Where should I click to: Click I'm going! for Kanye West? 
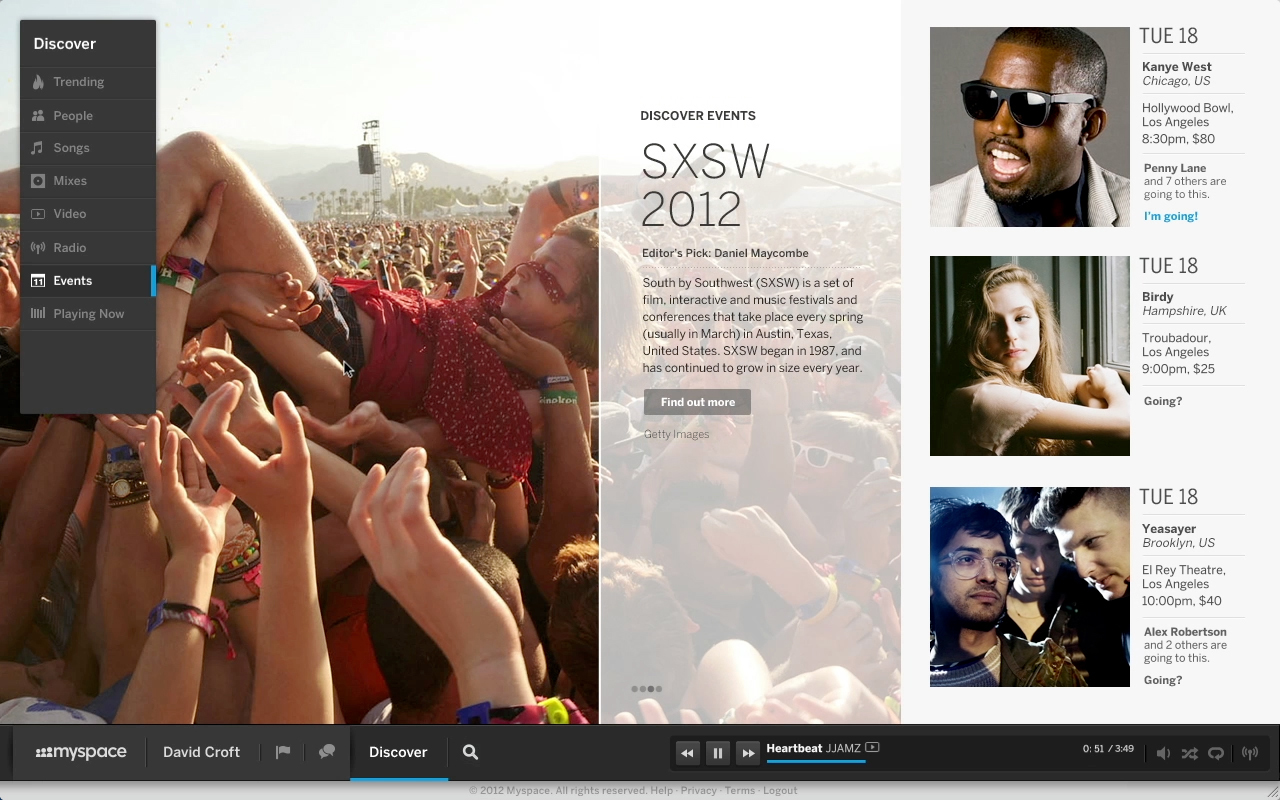coord(1171,216)
